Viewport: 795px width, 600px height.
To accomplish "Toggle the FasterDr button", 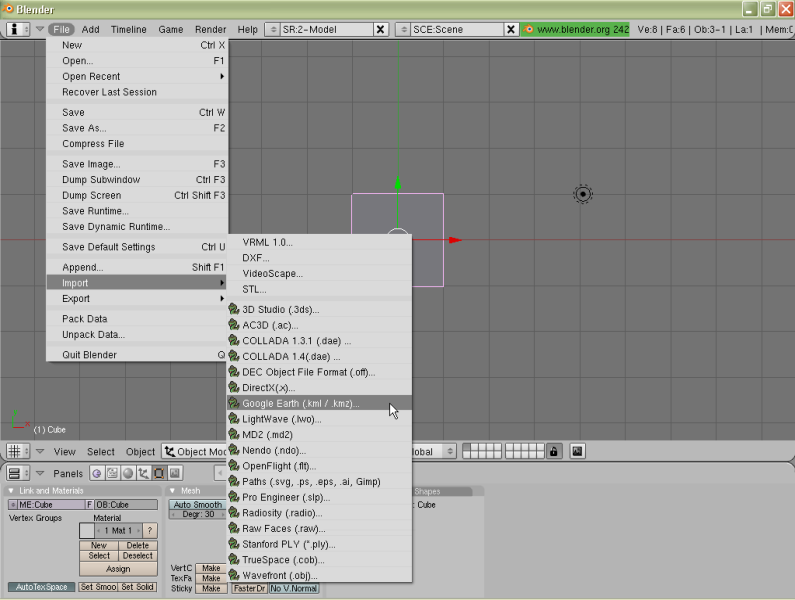I will [249, 588].
